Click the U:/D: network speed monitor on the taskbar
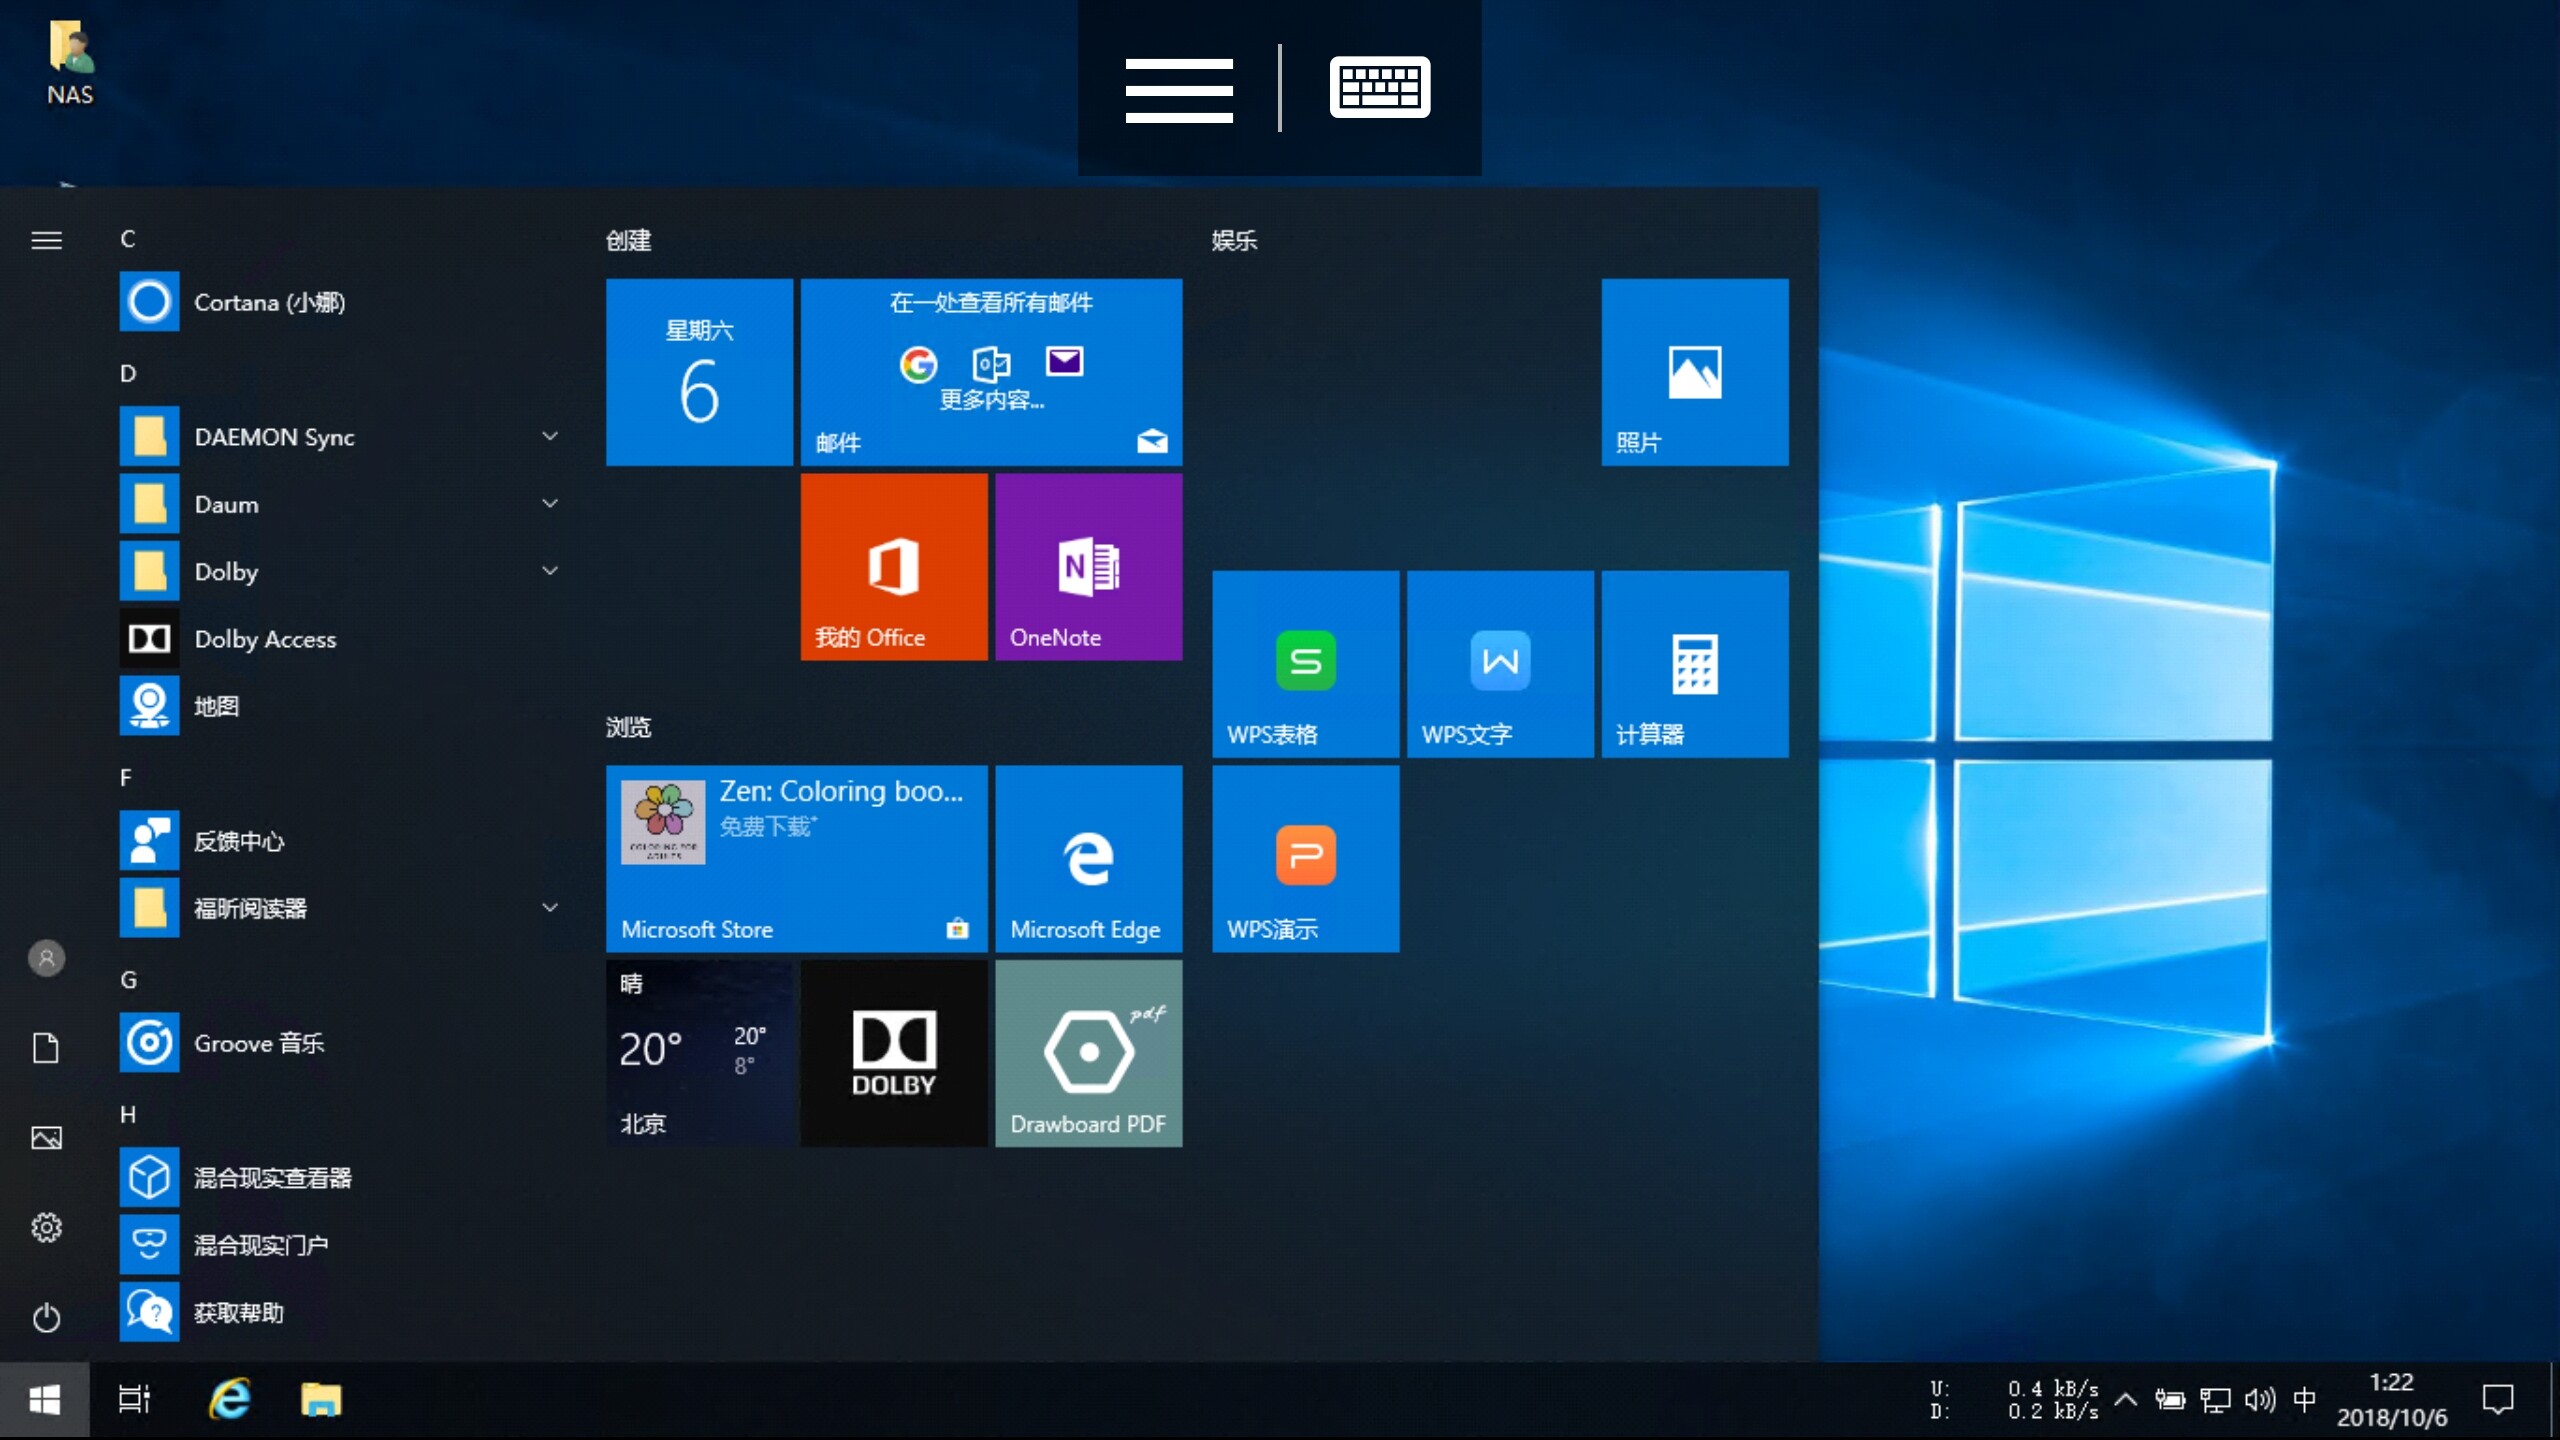This screenshot has height=1440, width=2560. [2013, 1400]
